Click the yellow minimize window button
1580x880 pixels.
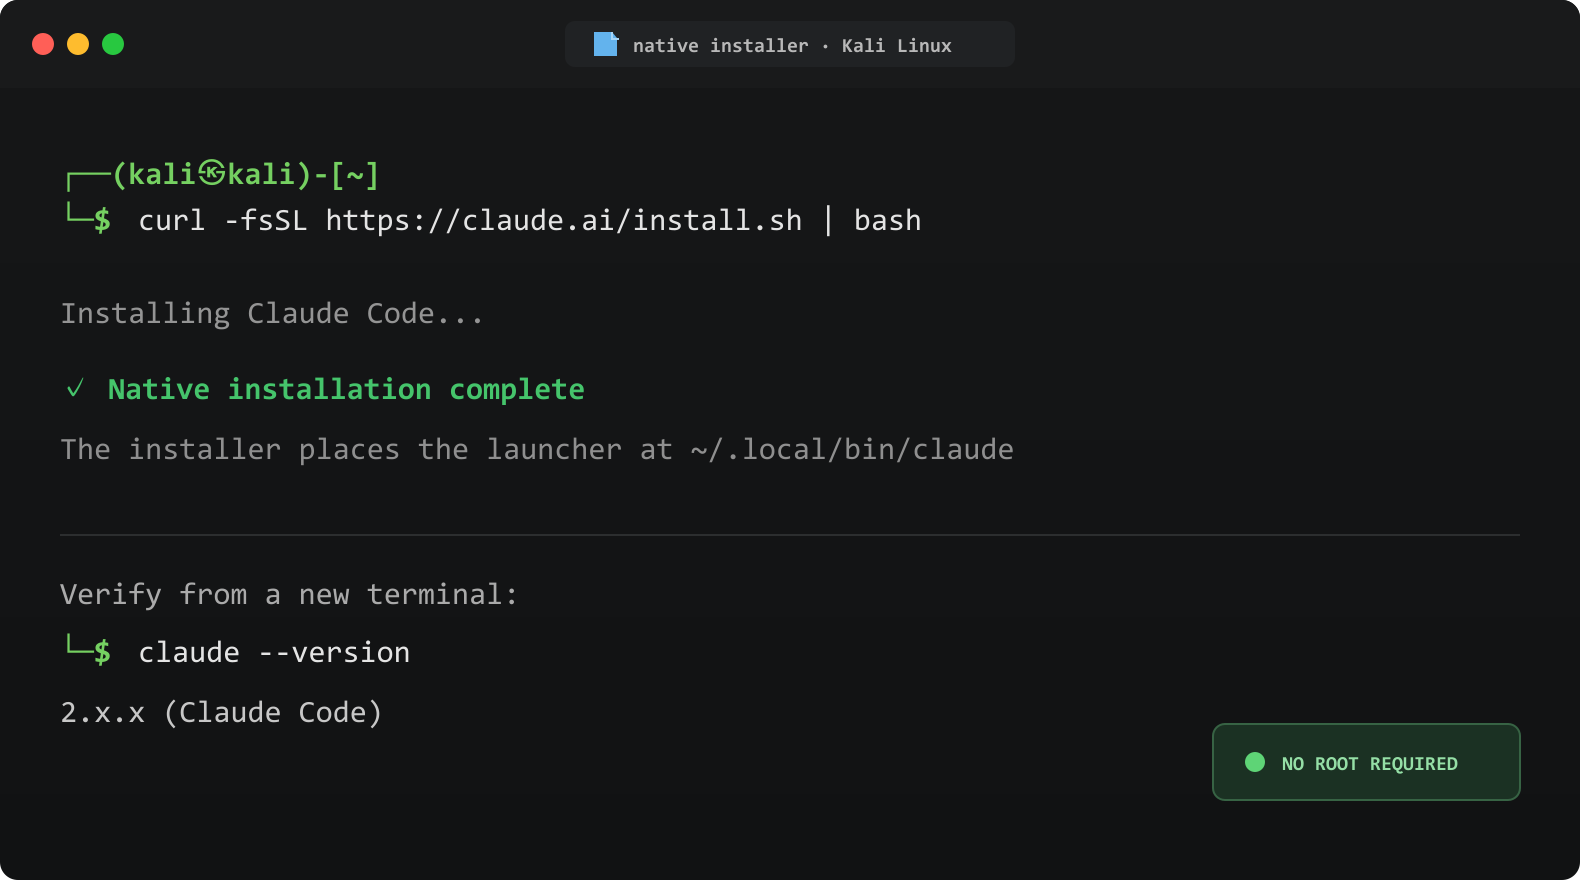coord(78,44)
